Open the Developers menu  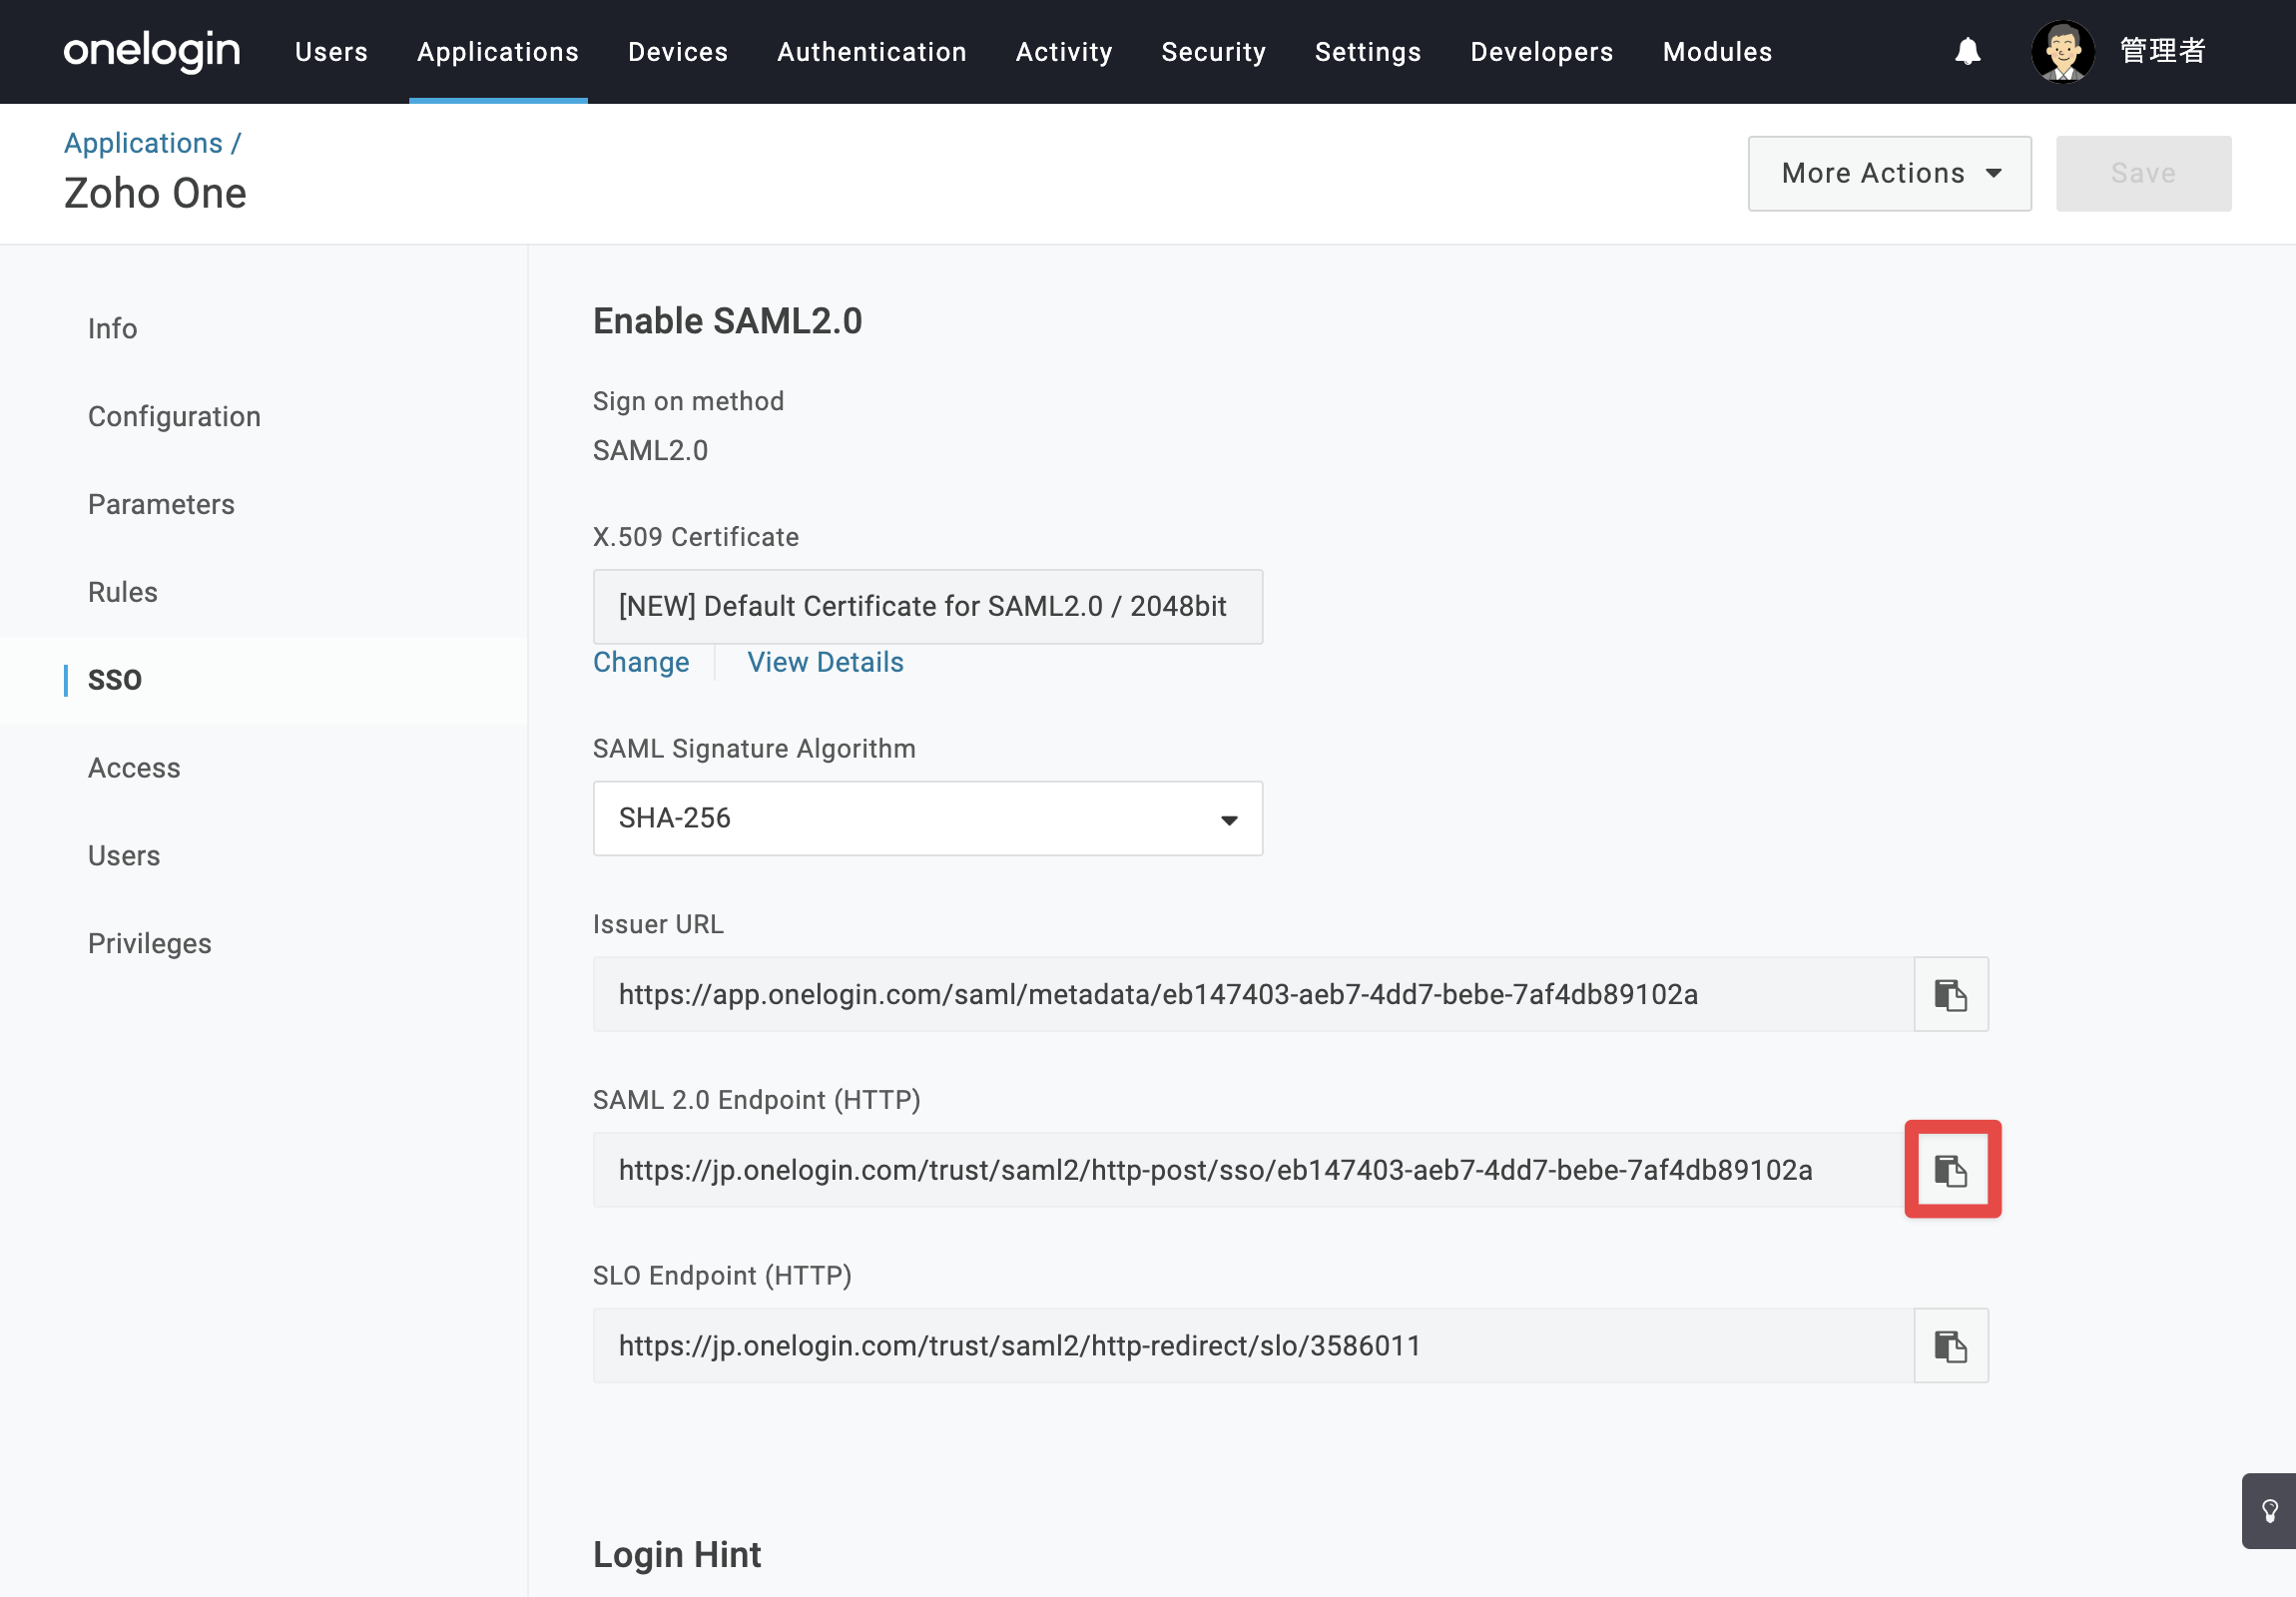click(x=1541, y=51)
